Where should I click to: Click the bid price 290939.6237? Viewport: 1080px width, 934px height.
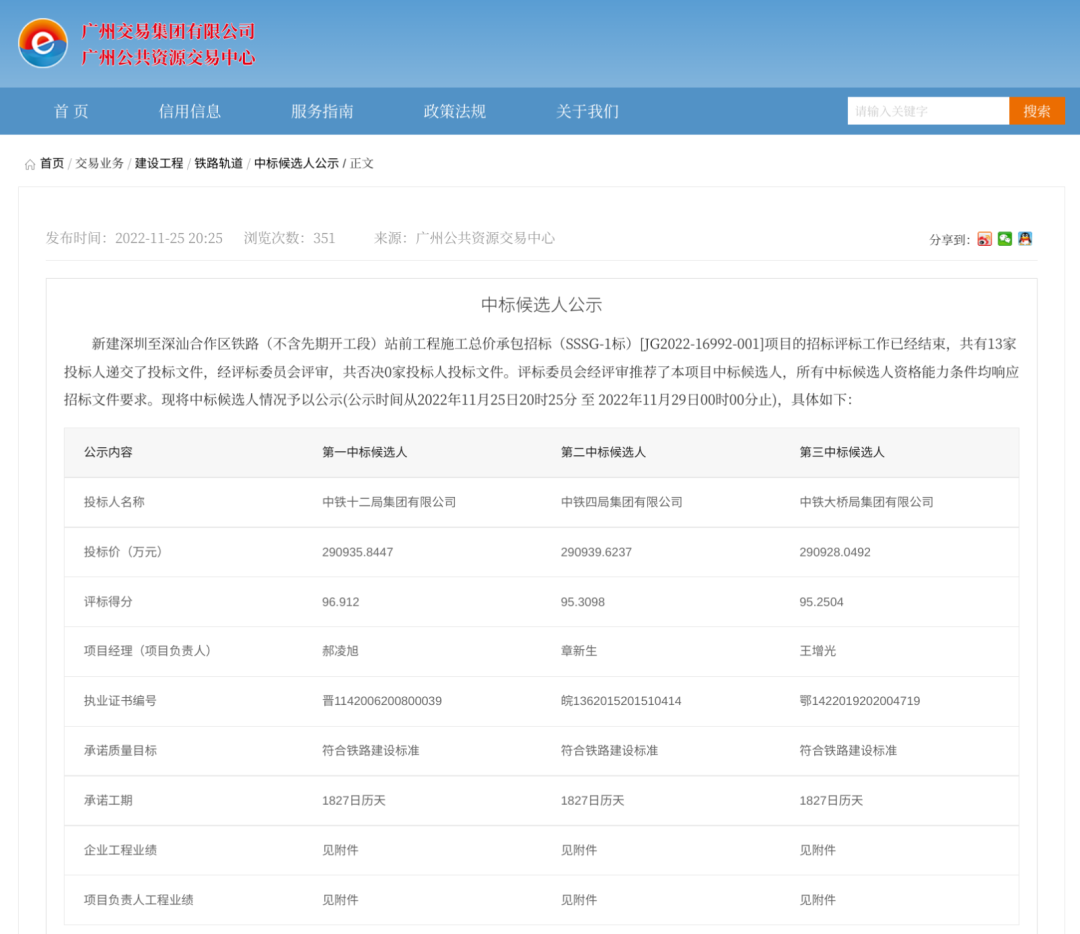596,552
